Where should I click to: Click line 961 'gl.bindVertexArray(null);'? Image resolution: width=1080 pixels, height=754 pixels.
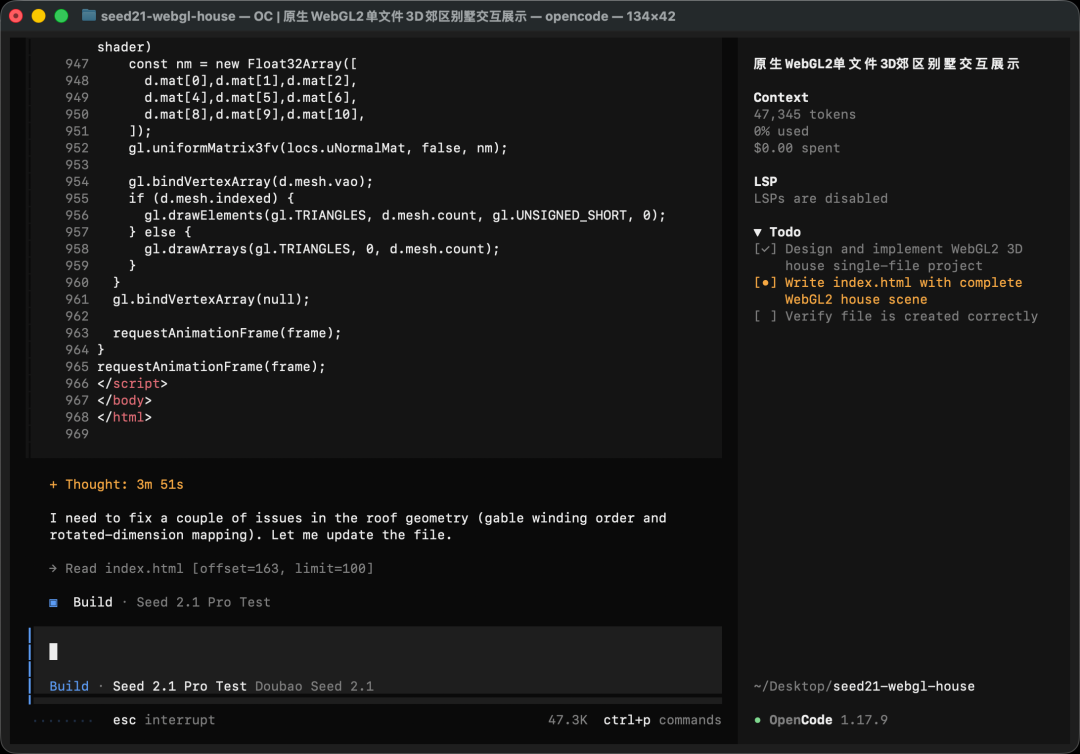[211, 300]
